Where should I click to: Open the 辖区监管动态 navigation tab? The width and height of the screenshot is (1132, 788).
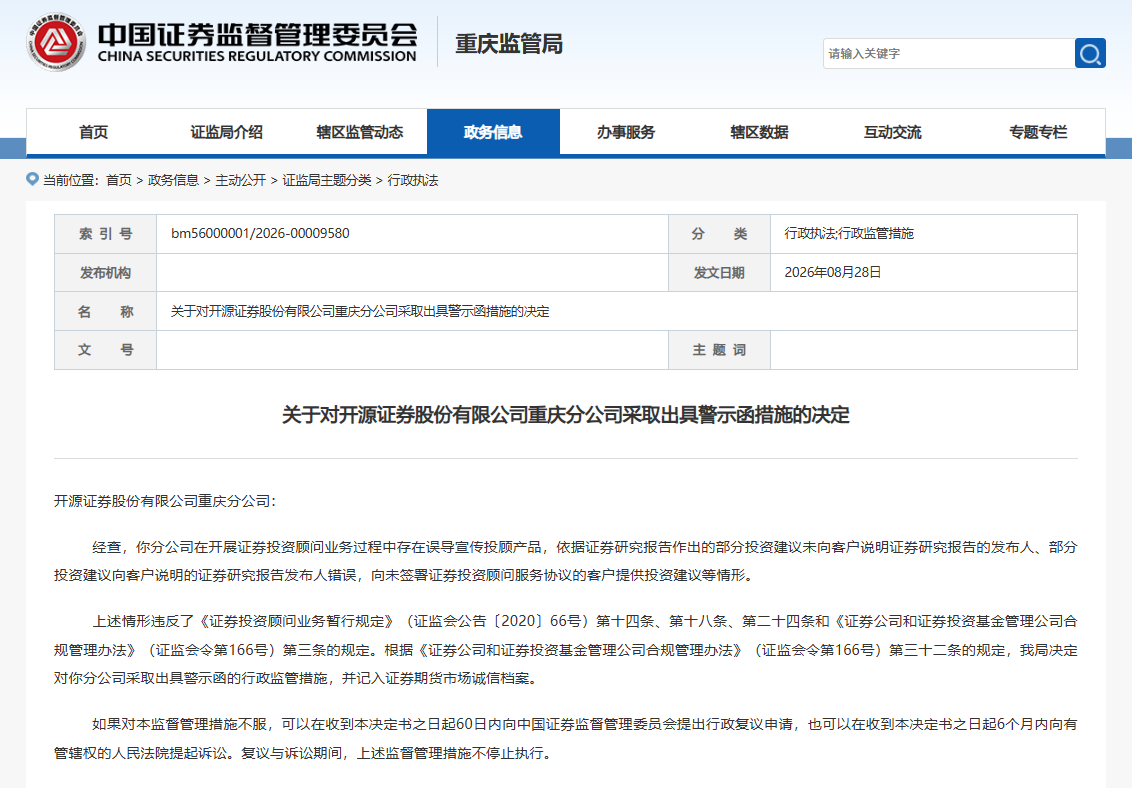click(360, 132)
